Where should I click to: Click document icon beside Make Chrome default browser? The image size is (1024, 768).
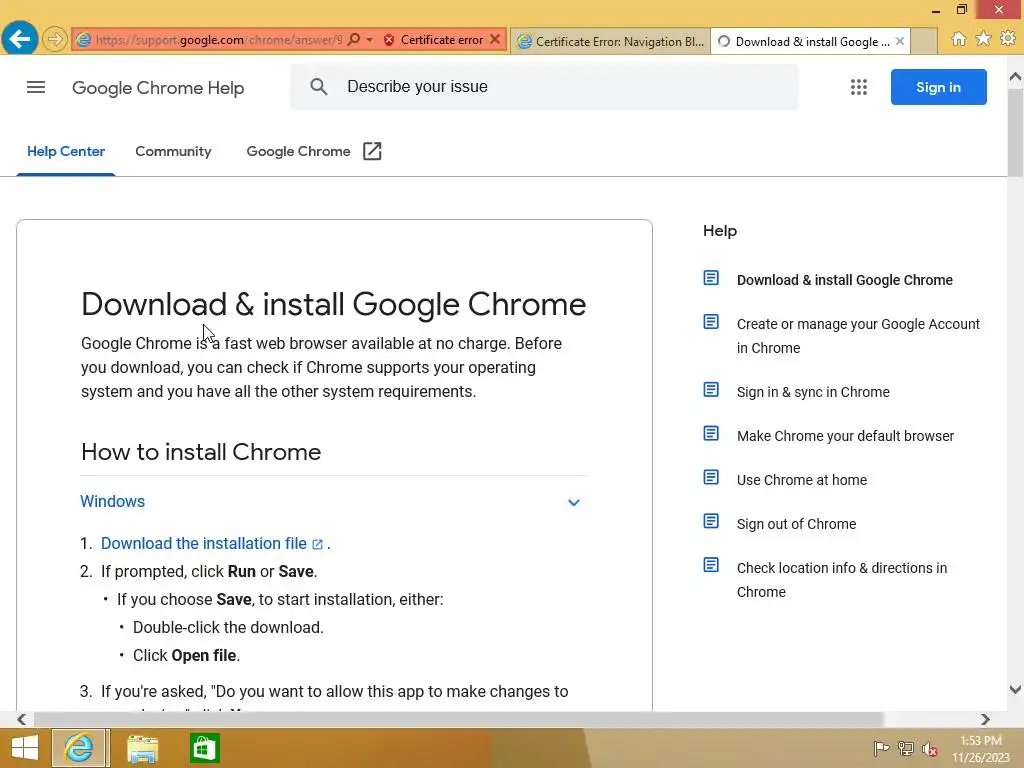coord(711,434)
